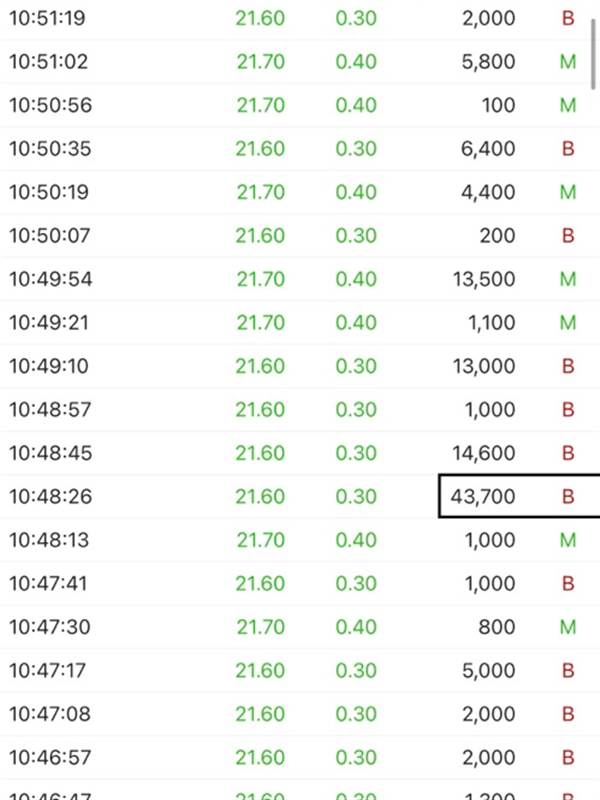Select the 10:48:13 trade row
Viewport: 600px width, 800px height.
pos(300,540)
